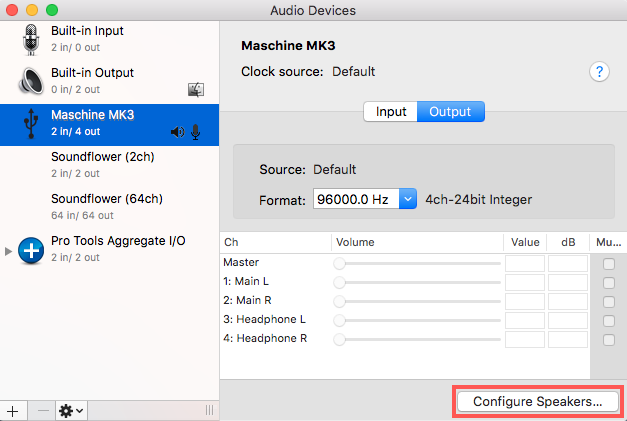Click the Ch column header
This screenshot has width=627, height=421.
[276, 242]
